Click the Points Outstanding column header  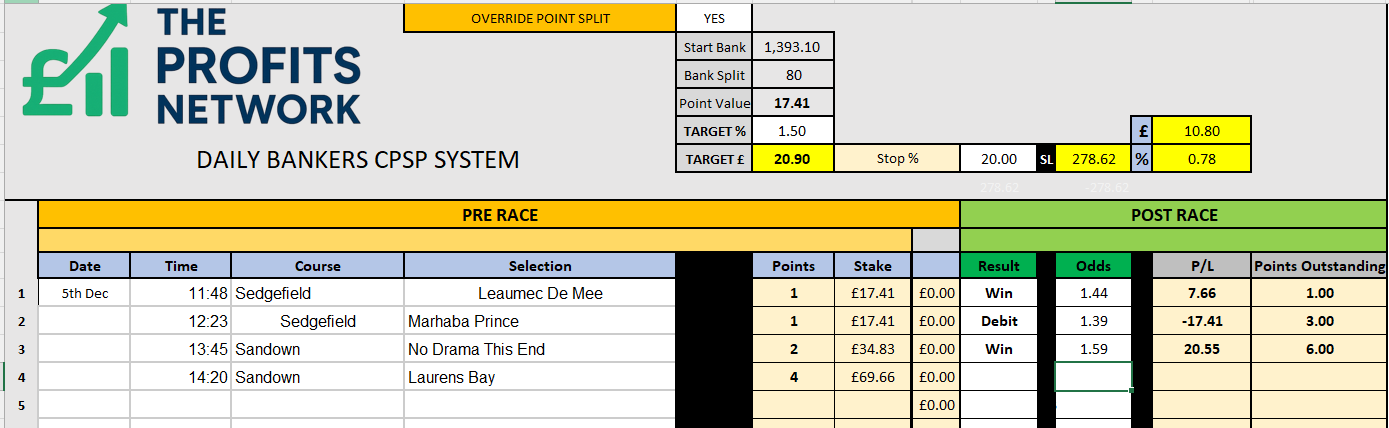[x=1319, y=266]
